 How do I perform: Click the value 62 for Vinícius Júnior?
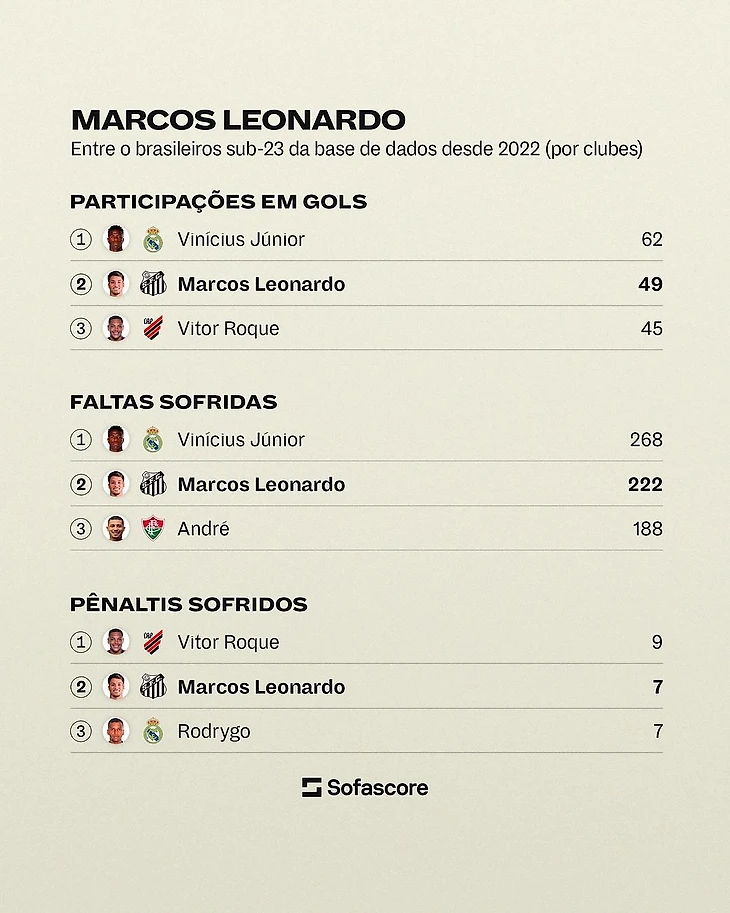click(651, 239)
